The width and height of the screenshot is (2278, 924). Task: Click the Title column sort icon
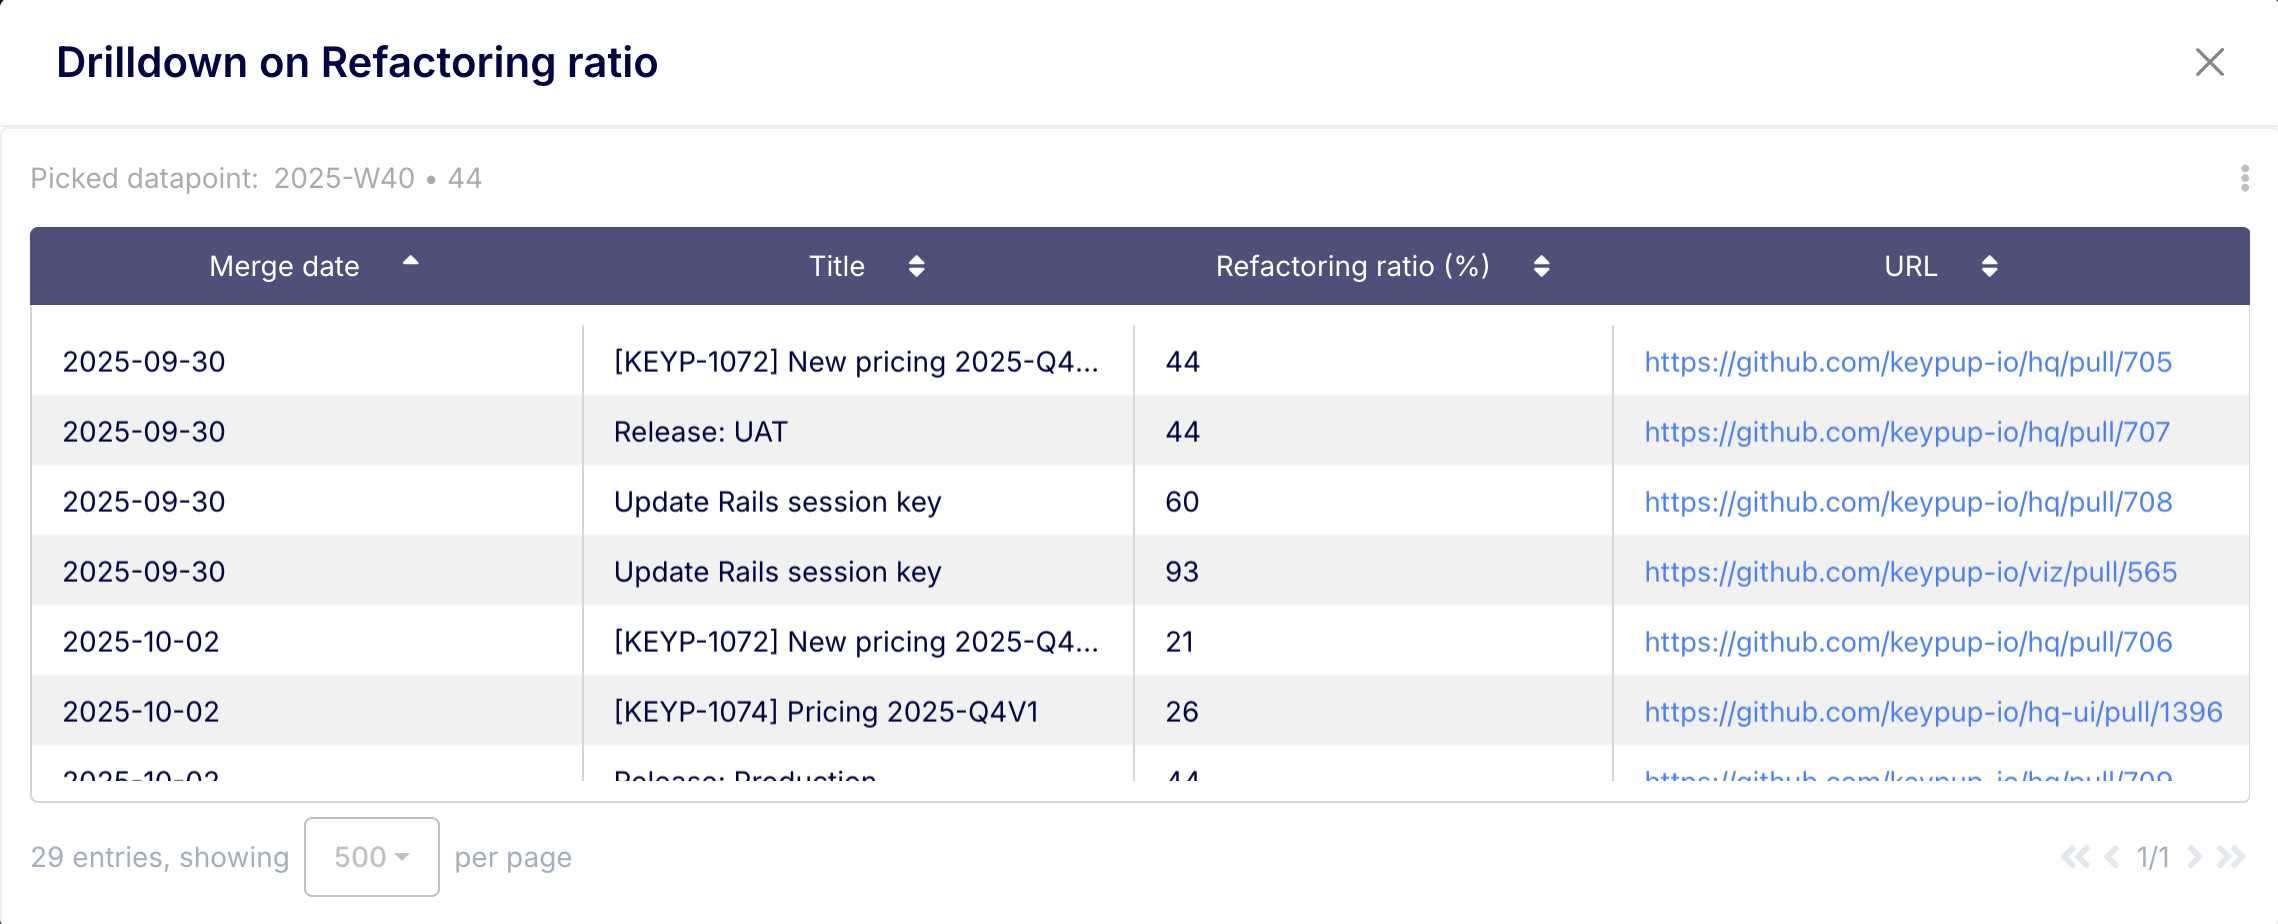click(916, 266)
